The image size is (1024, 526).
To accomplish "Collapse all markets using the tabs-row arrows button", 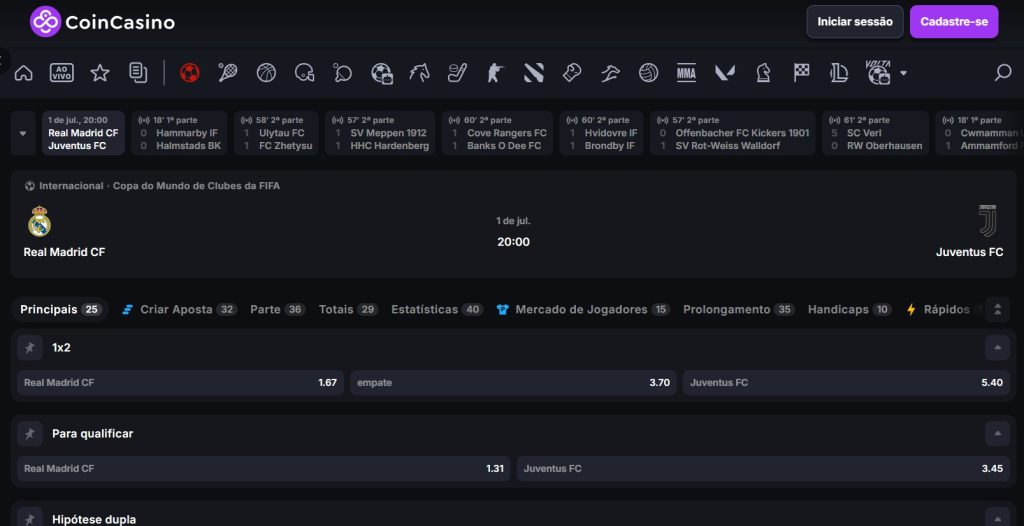I will (x=997, y=309).
